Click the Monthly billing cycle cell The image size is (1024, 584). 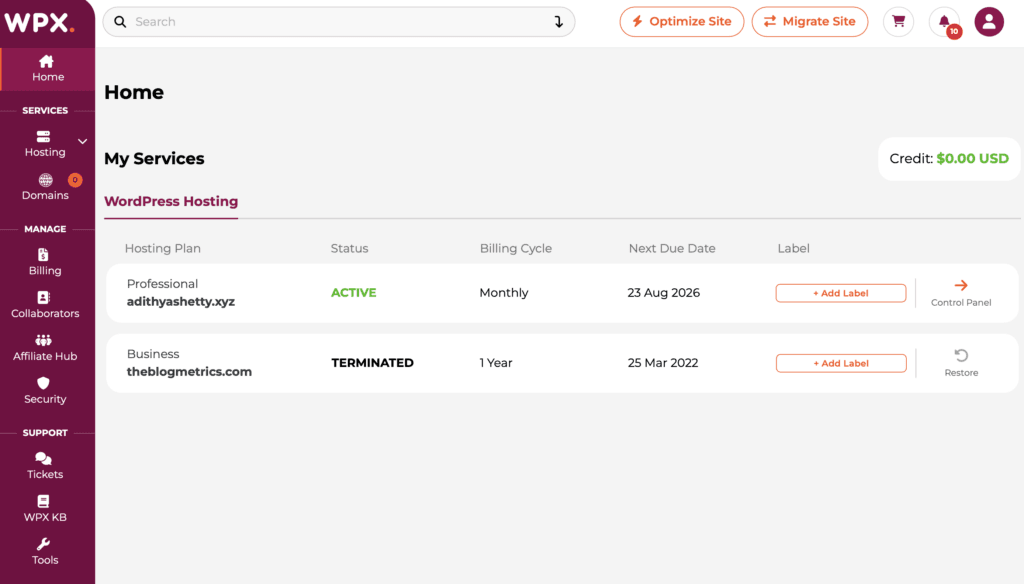pyautogui.click(x=504, y=293)
